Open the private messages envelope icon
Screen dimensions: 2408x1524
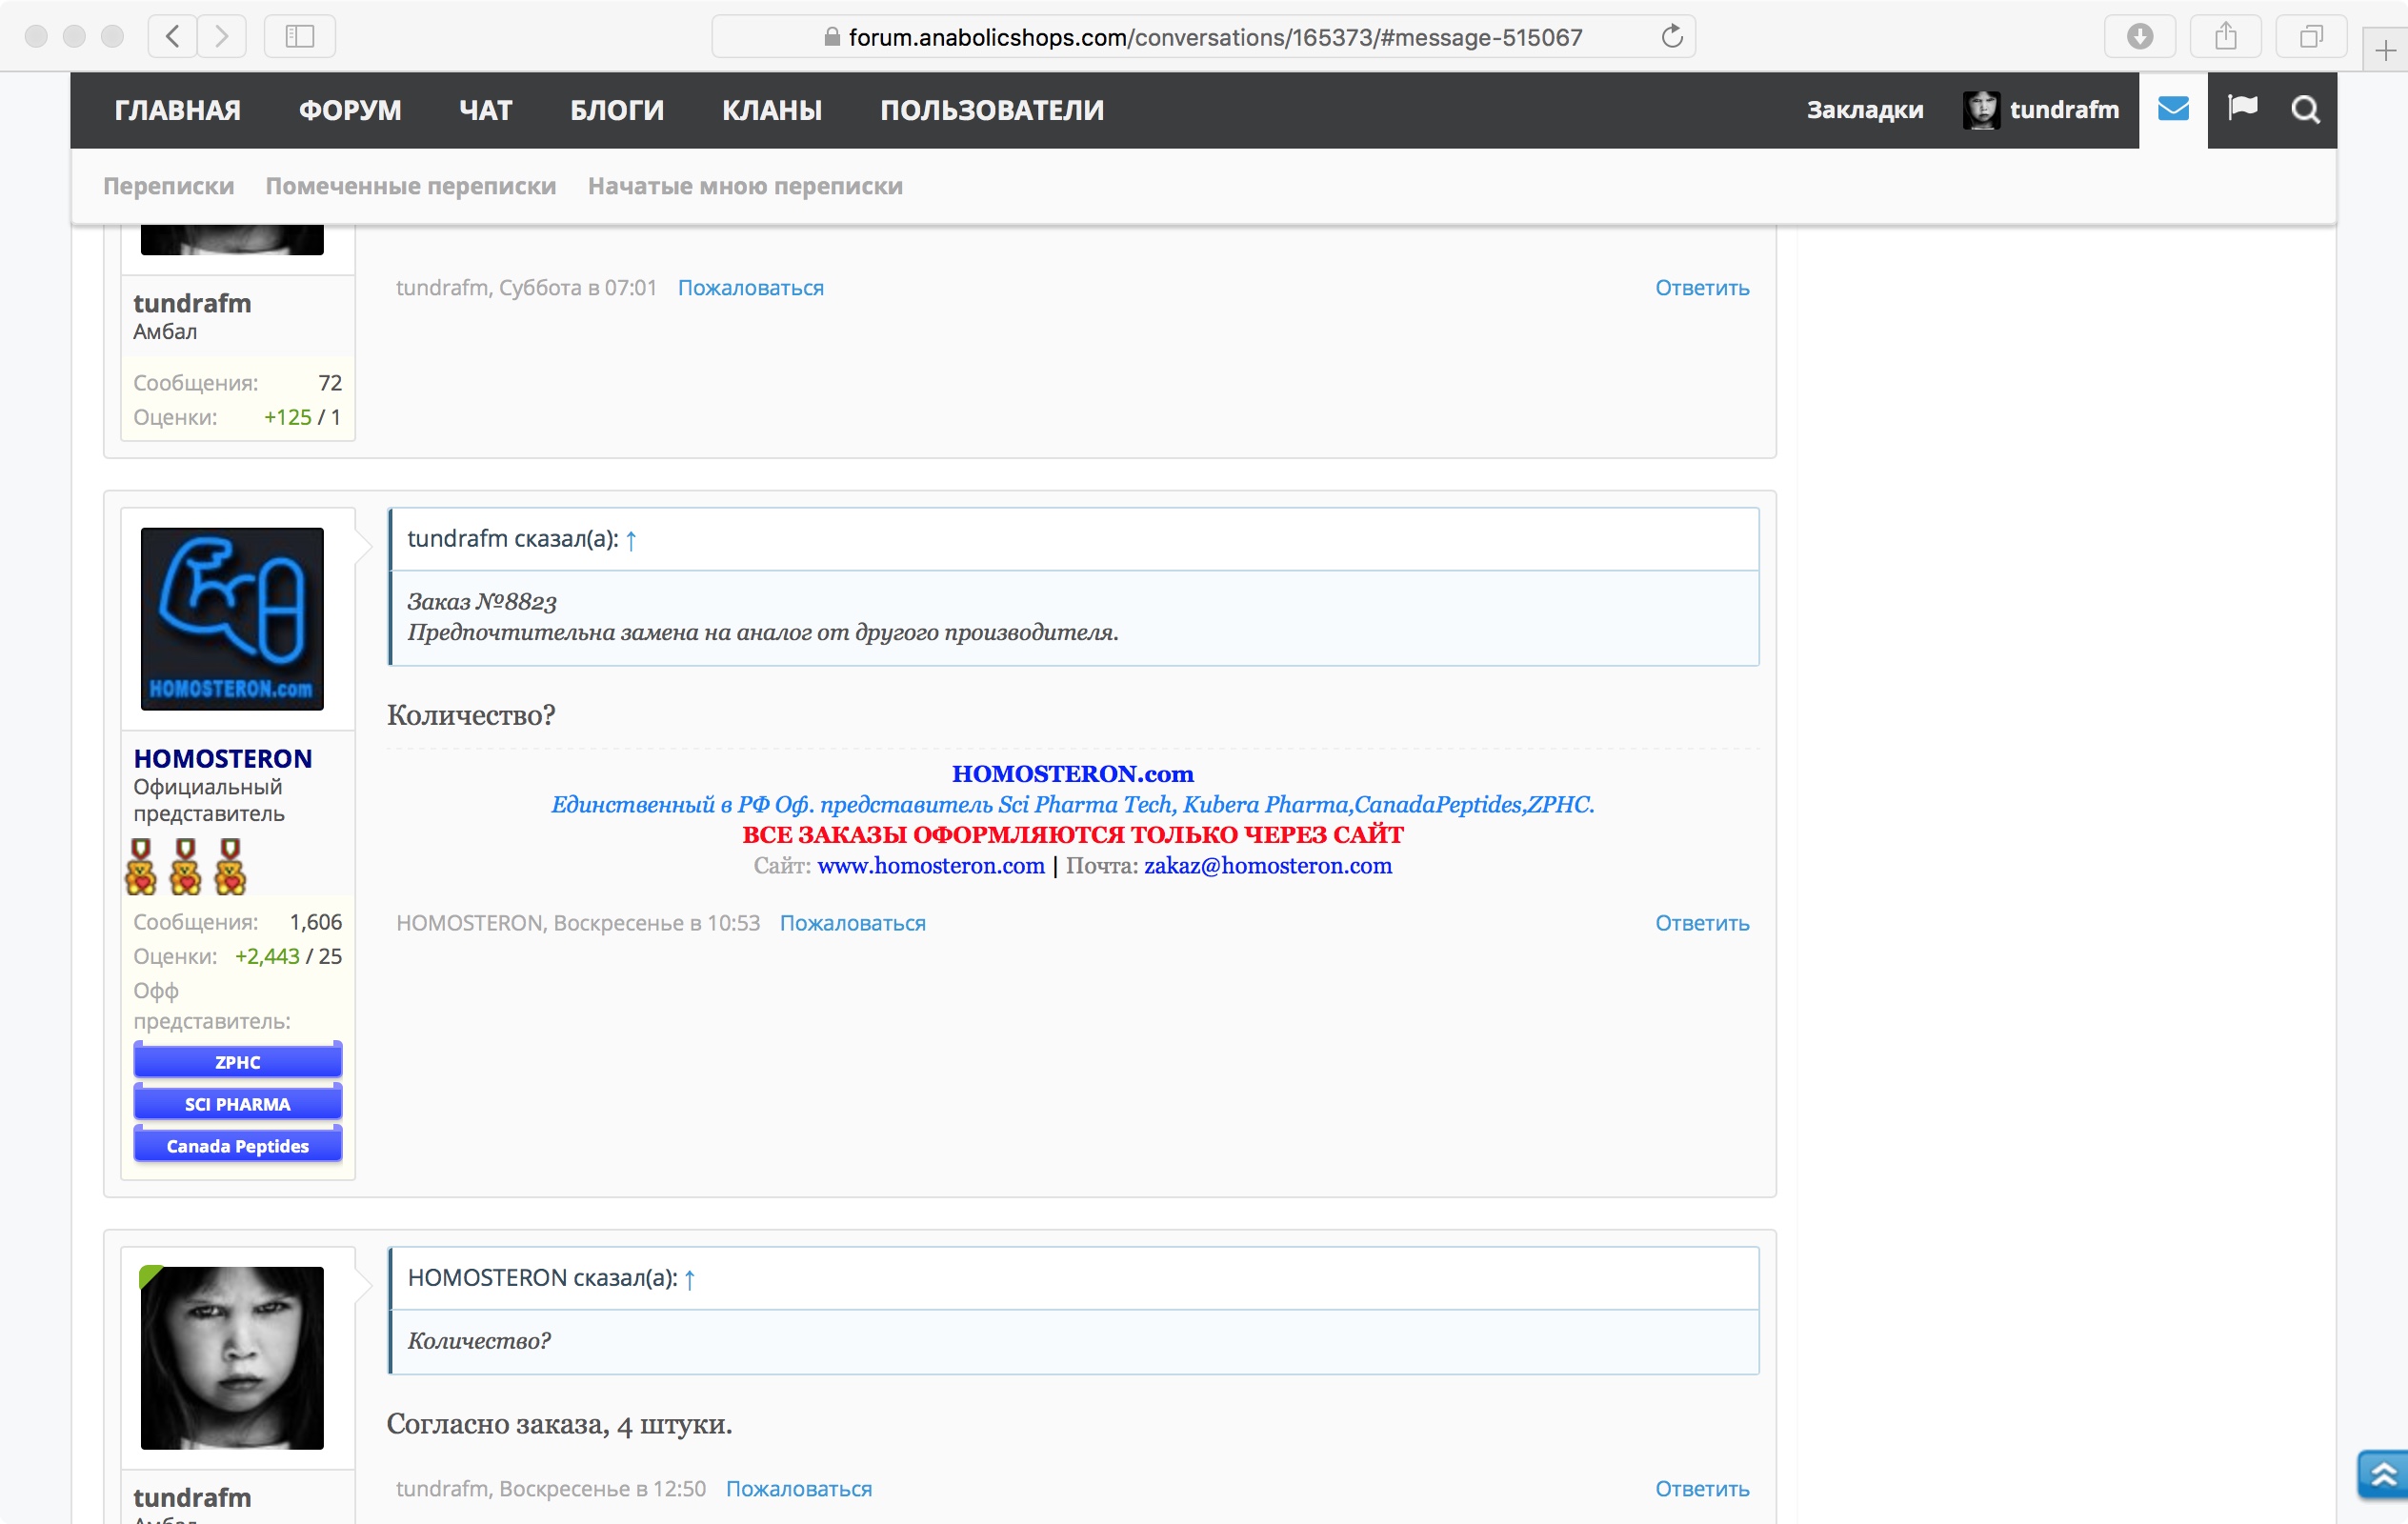click(x=2172, y=109)
